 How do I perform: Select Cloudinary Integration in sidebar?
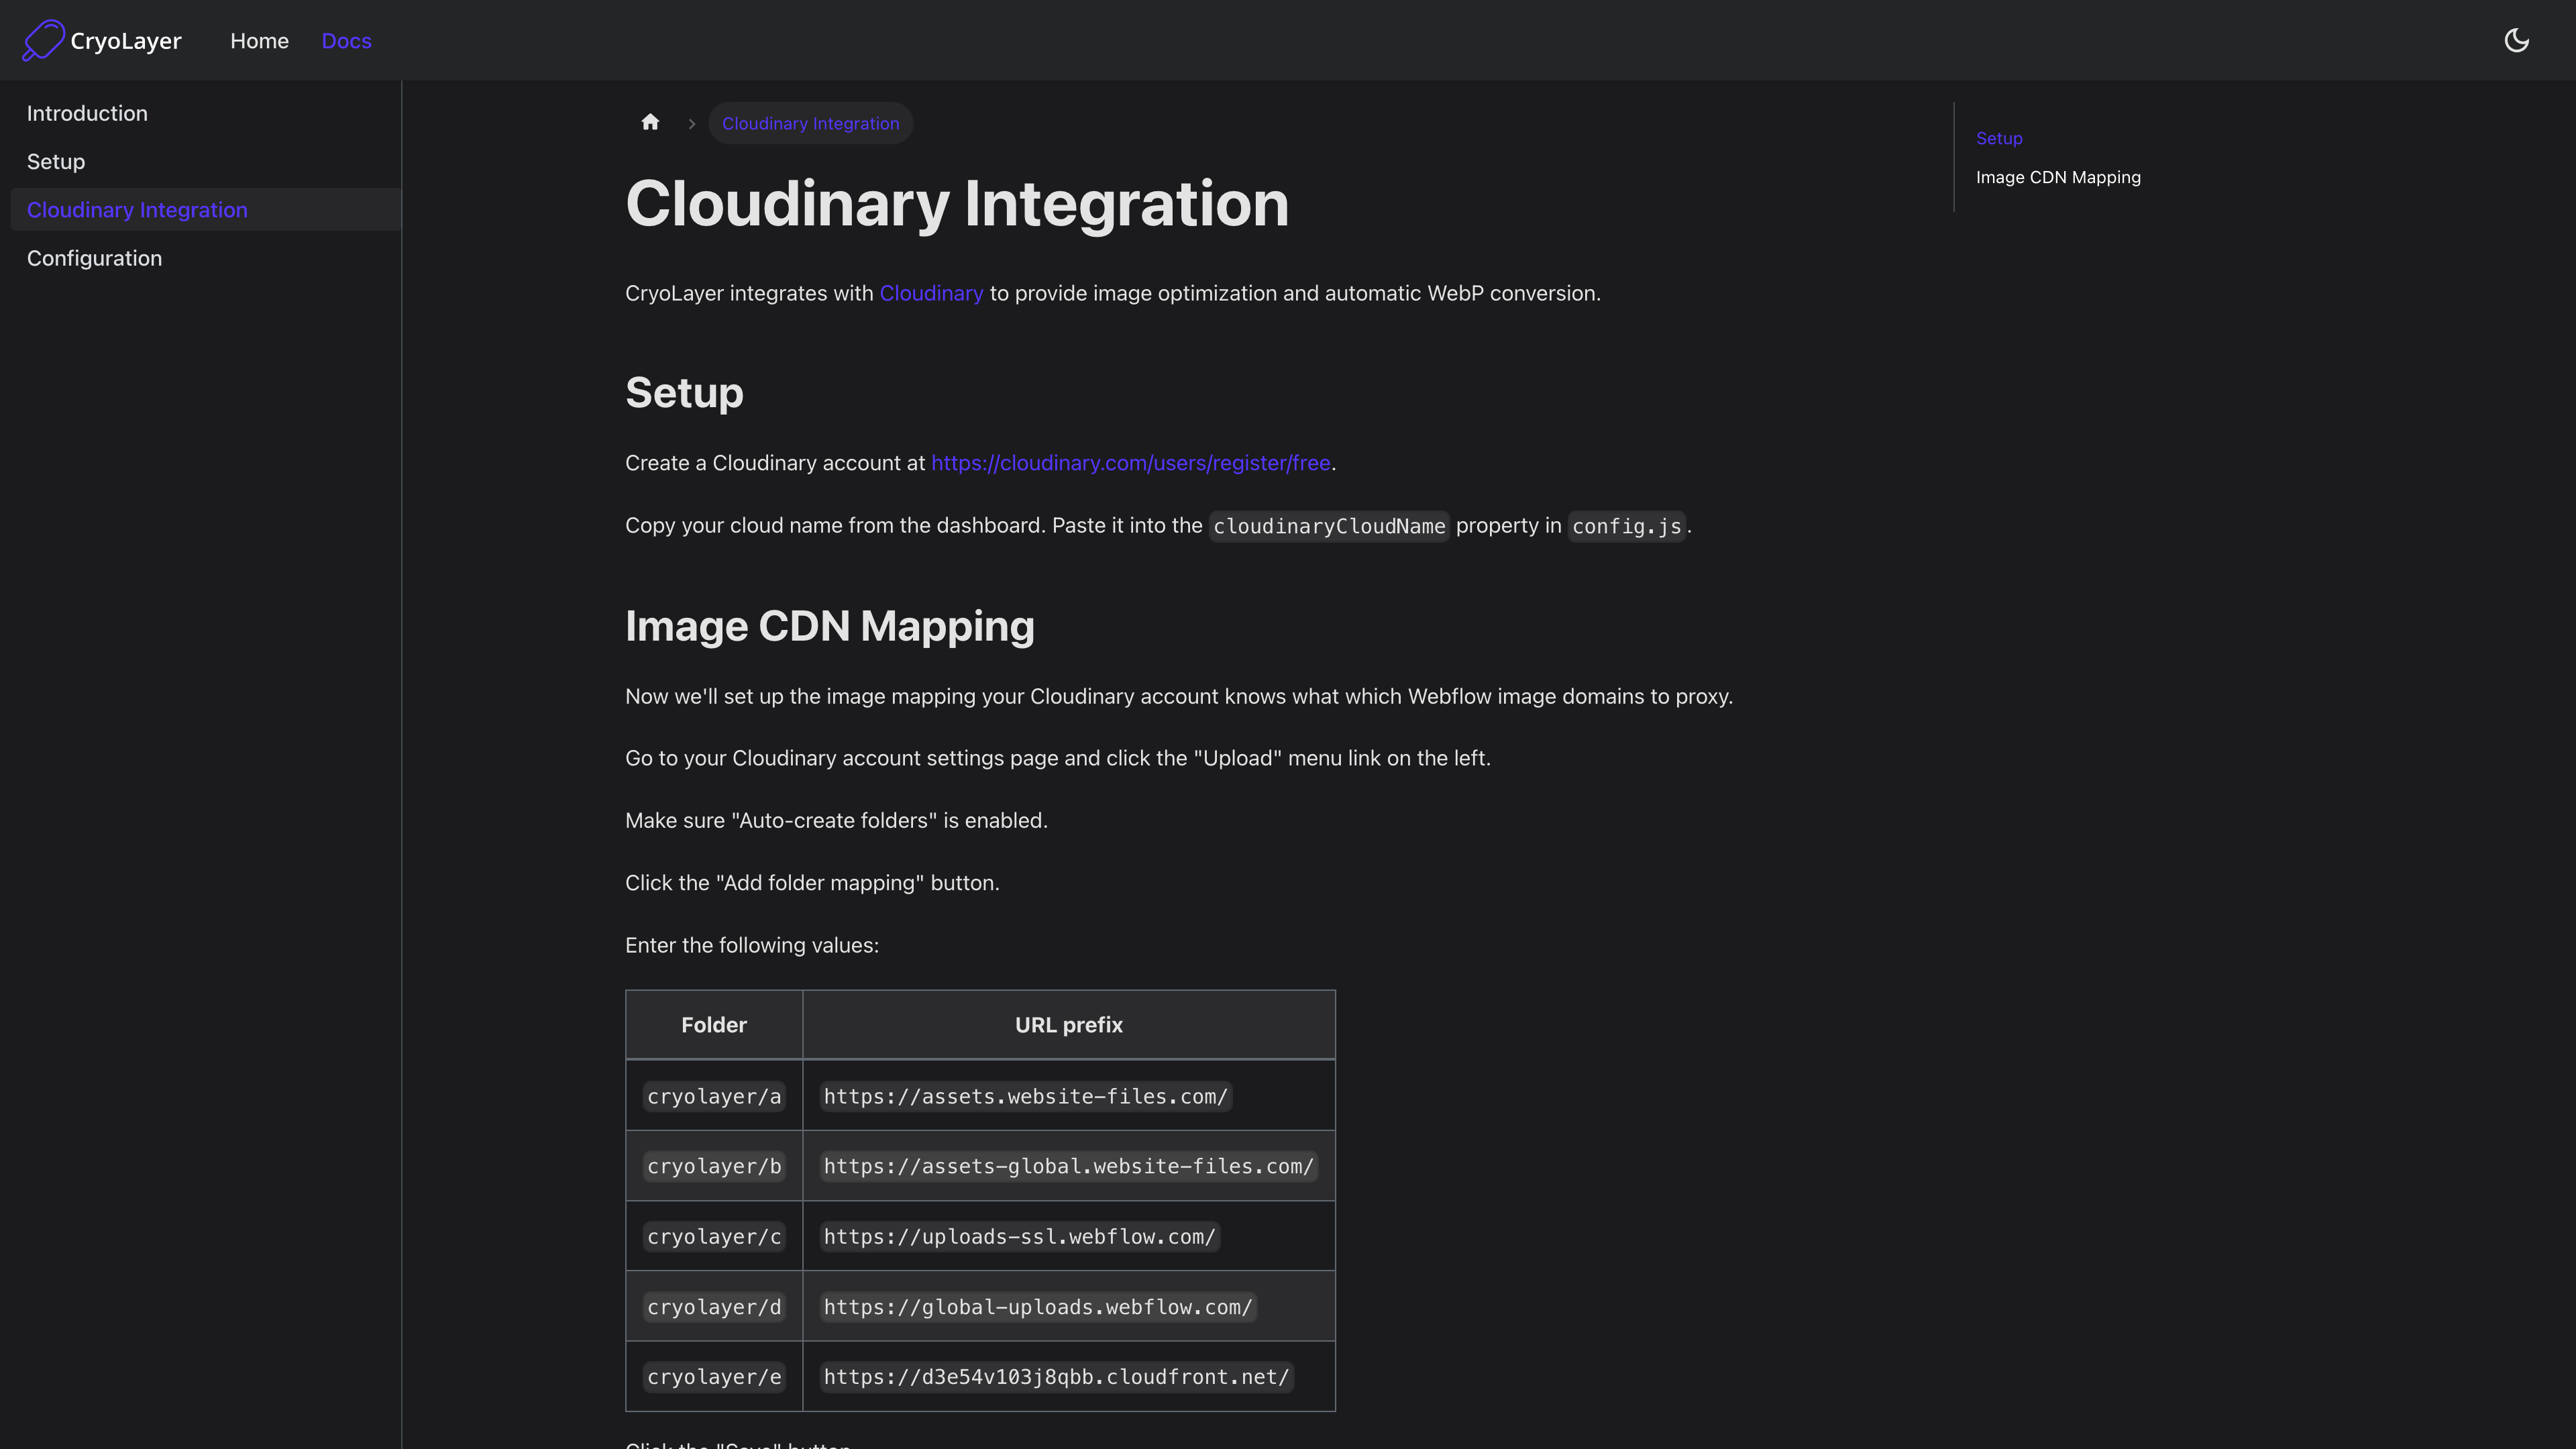click(137, 210)
